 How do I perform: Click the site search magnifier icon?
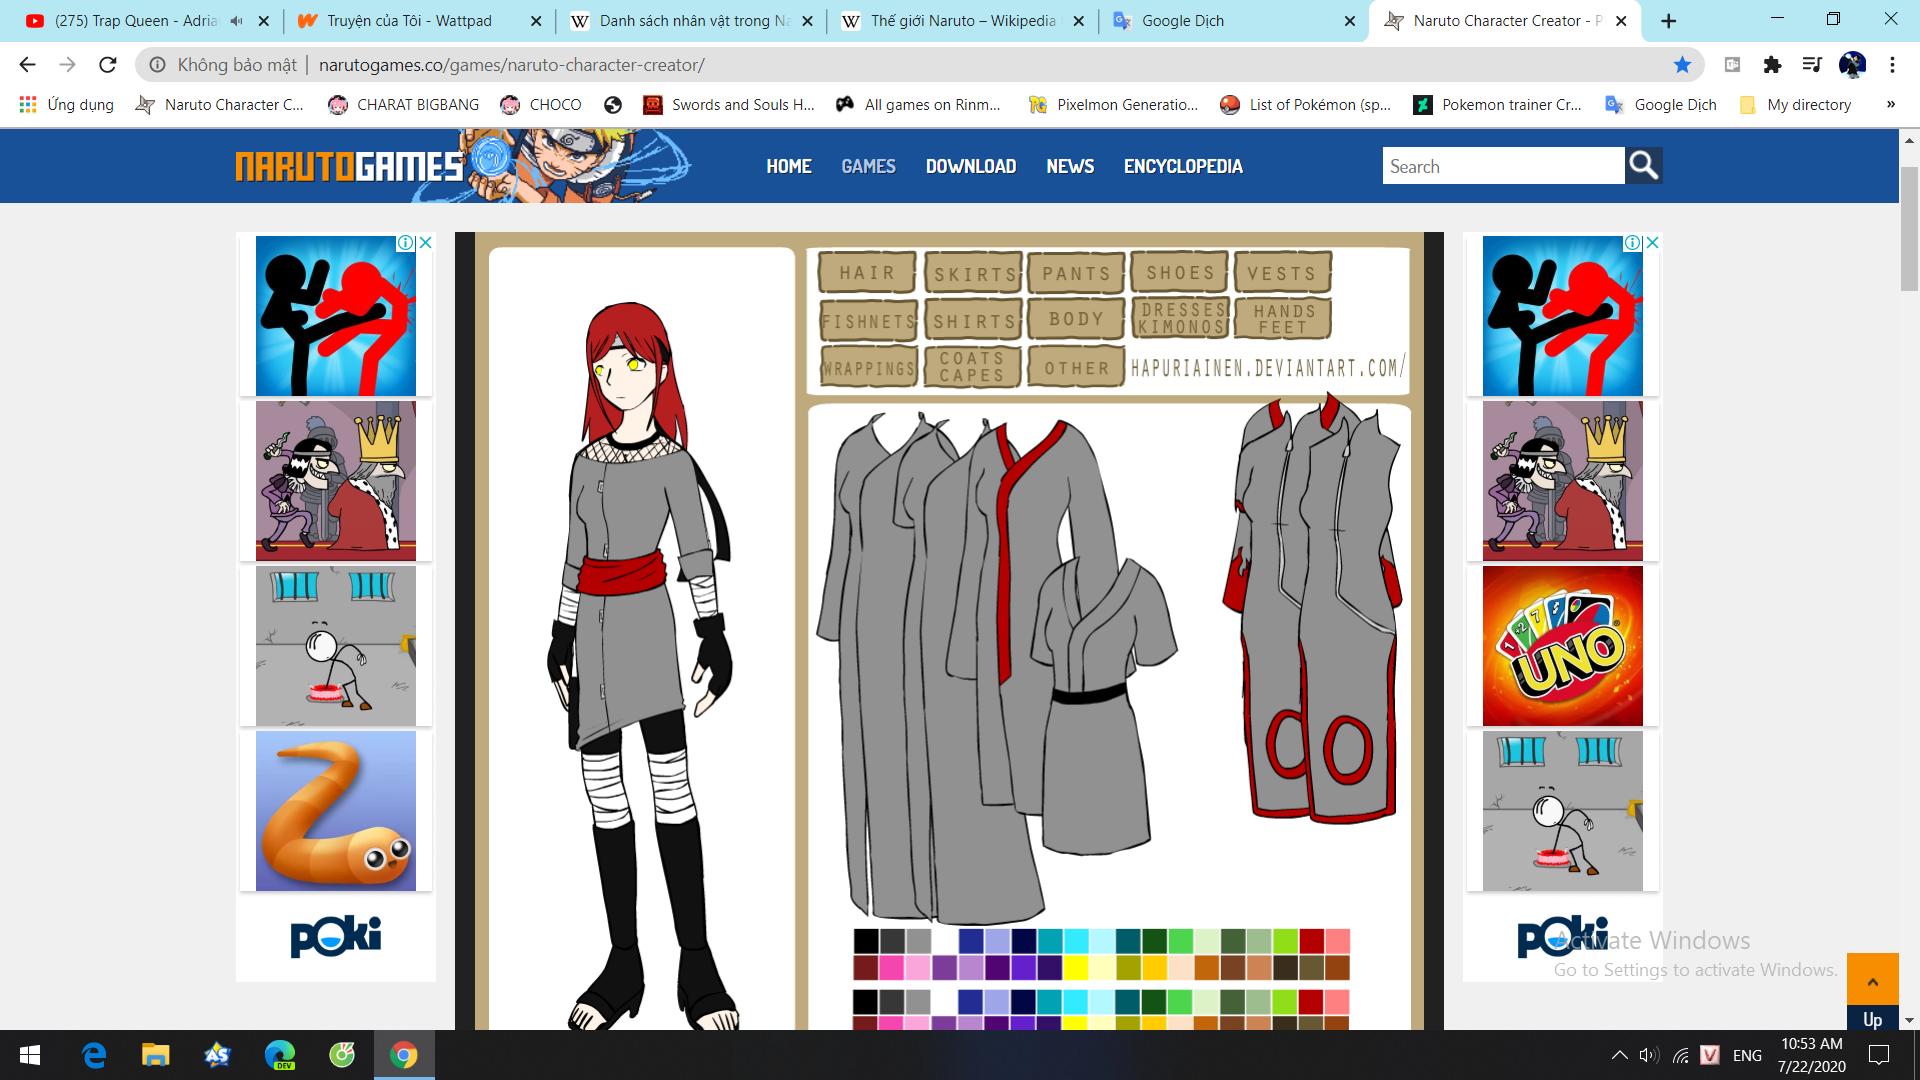1643,166
